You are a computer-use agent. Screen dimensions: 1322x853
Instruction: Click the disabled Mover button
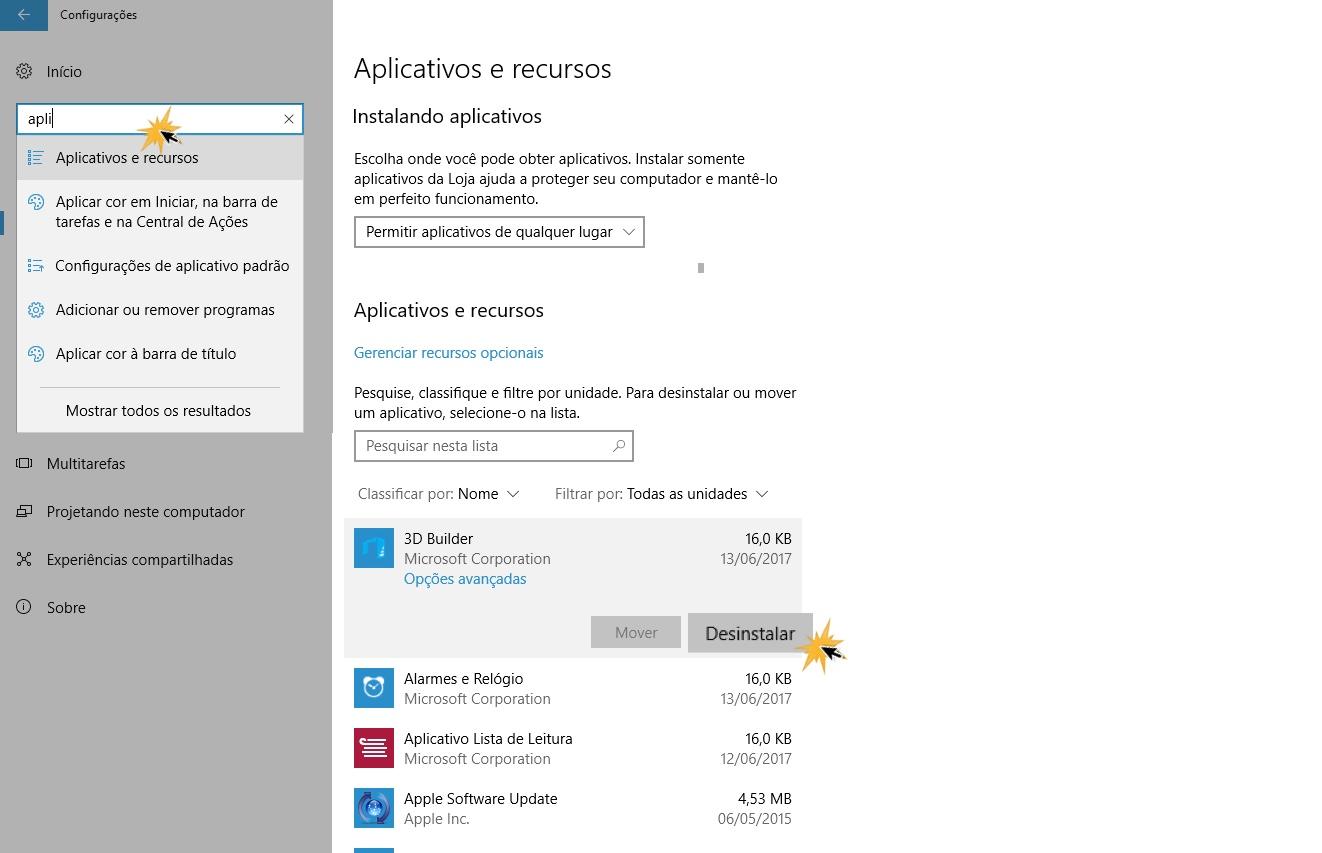click(636, 633)
